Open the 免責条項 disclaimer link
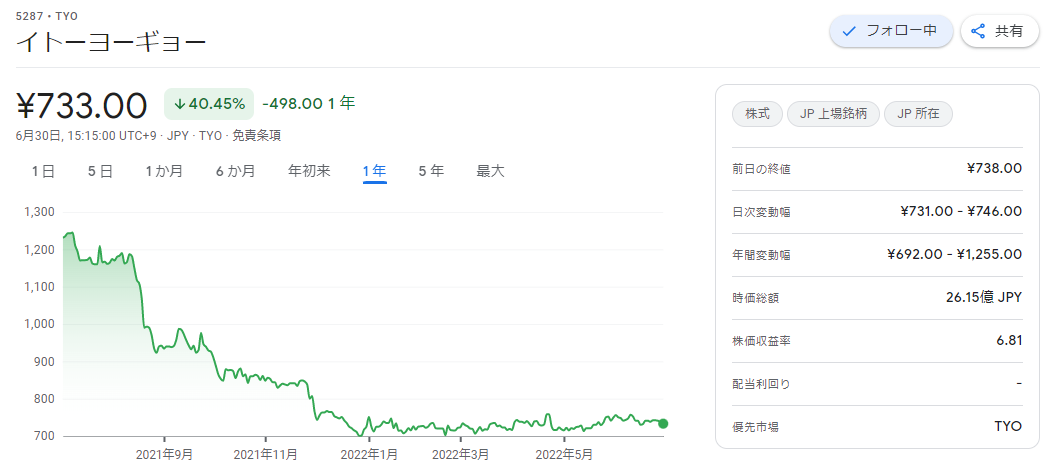Viewport: 1050px width, 465px height. coord(256,136)
